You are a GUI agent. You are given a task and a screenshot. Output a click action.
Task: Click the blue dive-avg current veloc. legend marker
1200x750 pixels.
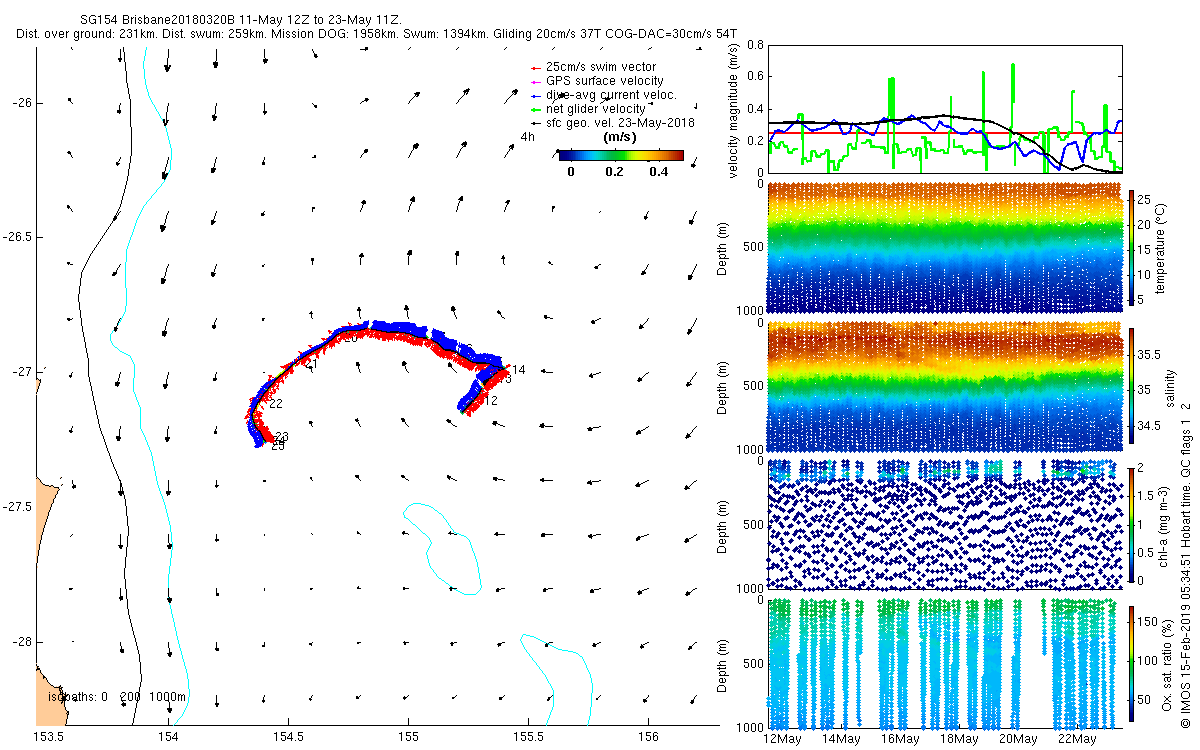coord(537,95)
